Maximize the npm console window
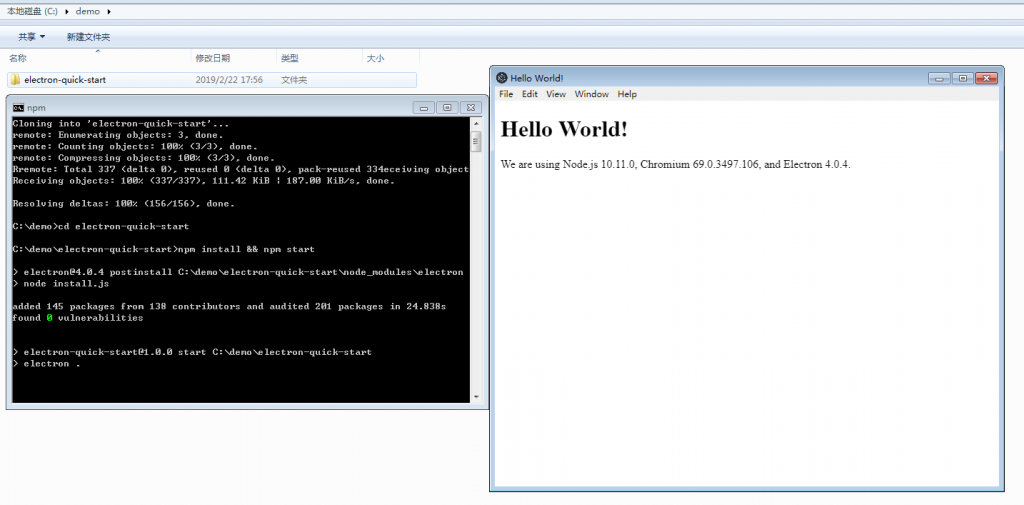Image resolution: width=1024 pixels, height=505 pixels. pyautogui.click(x=447, y=108)
